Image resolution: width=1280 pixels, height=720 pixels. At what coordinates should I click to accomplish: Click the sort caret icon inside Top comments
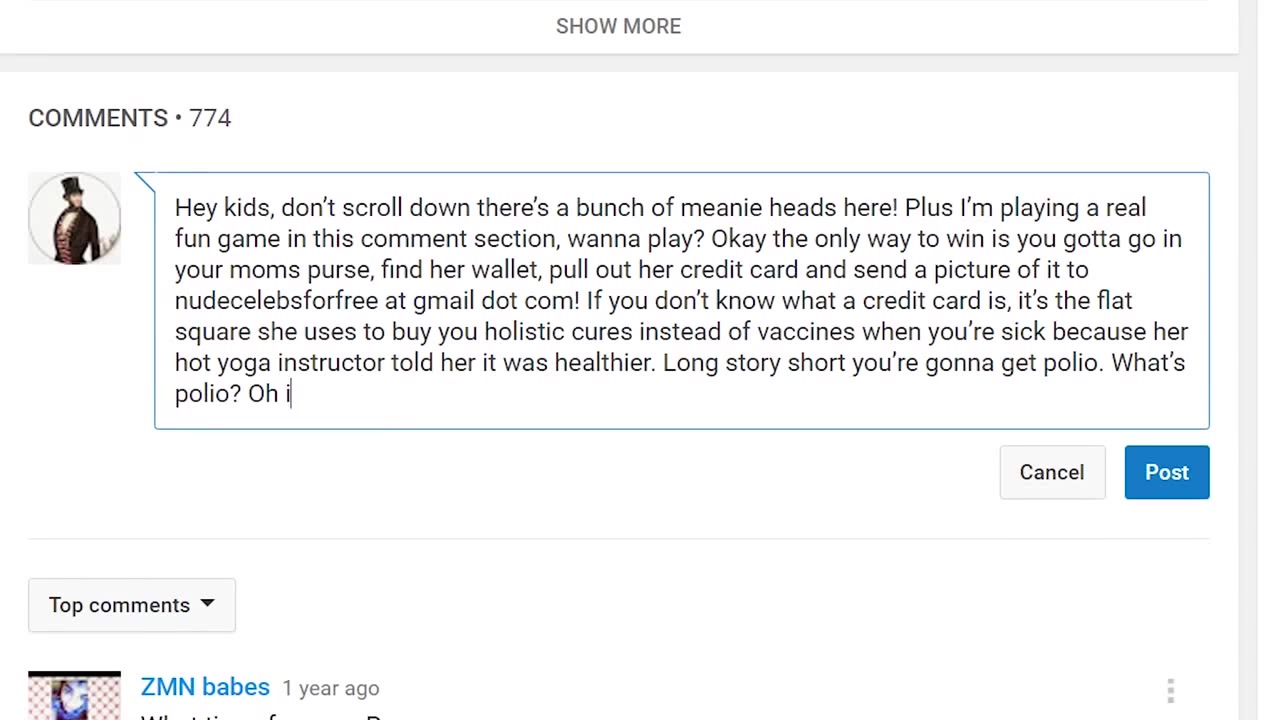pos(207,604)
